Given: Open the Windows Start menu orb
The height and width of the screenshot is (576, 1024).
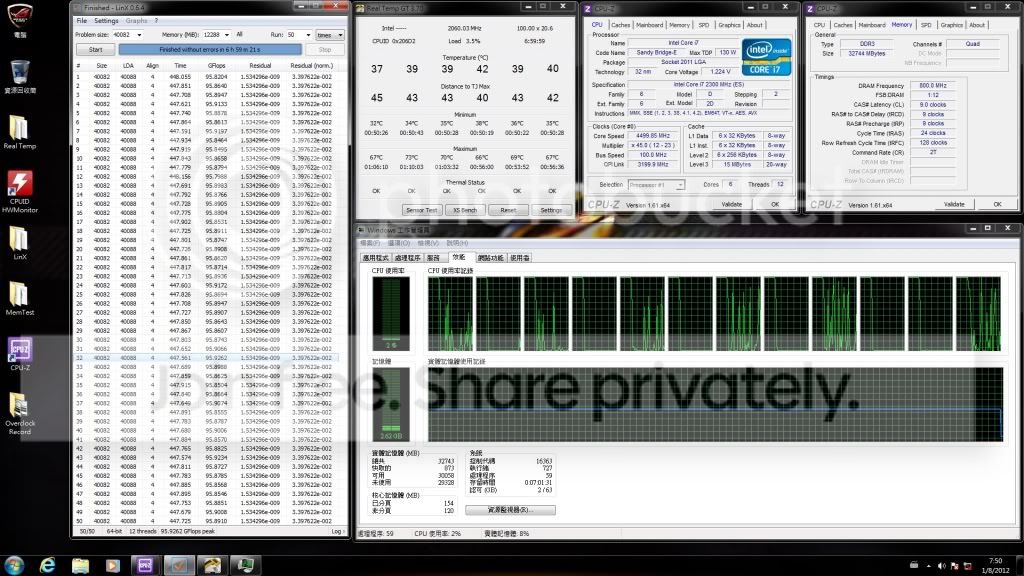Looking at the screenshot, I should coord(14,565).
